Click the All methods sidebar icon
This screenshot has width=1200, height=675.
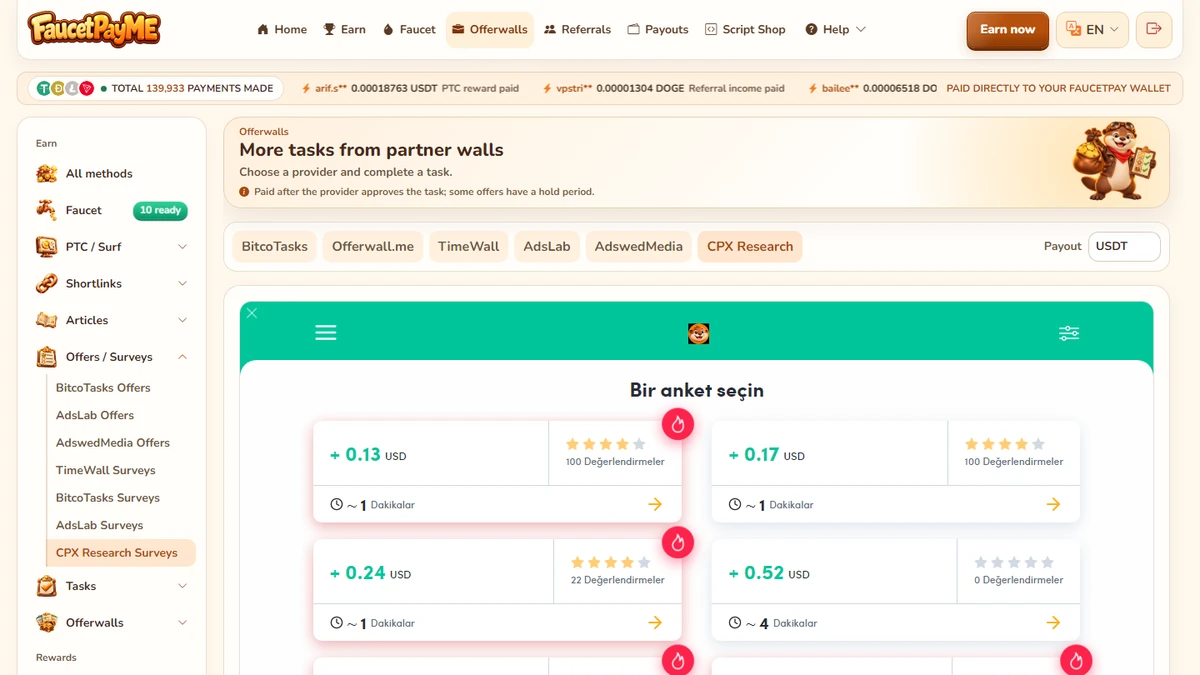(x=46, y=174)
